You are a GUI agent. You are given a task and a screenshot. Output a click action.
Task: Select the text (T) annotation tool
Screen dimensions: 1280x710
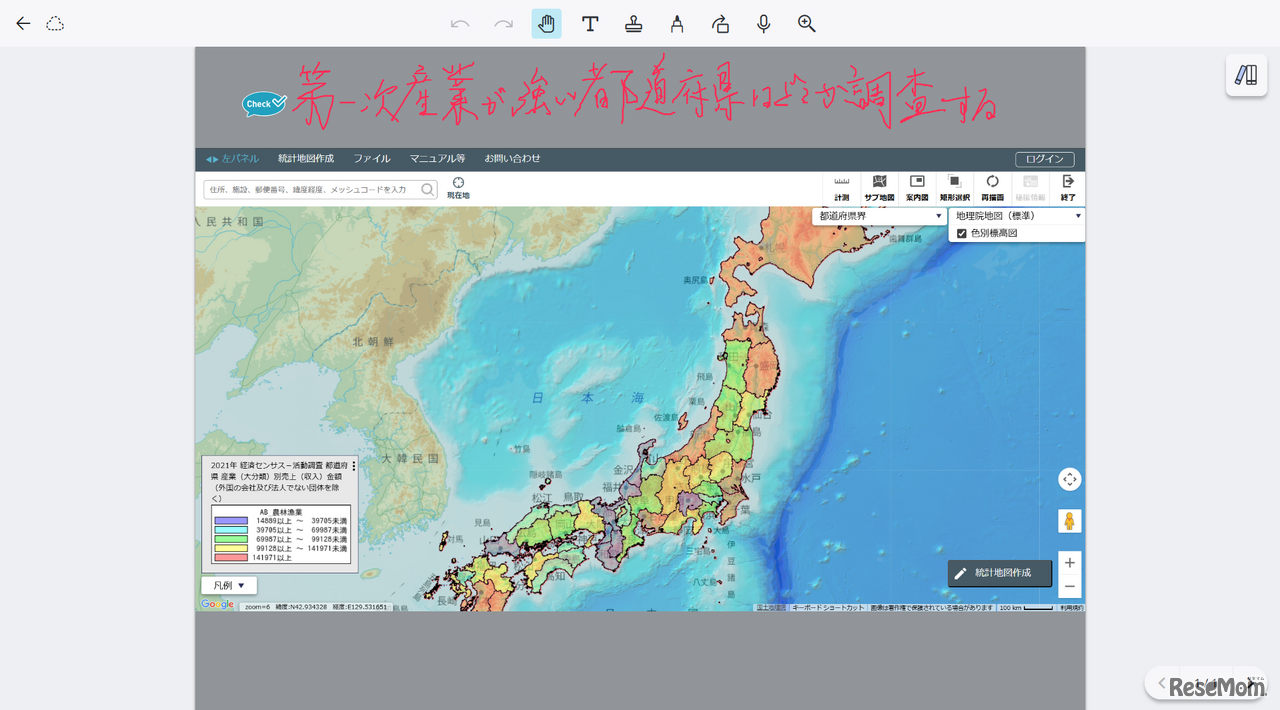click(x=590, y=23)
